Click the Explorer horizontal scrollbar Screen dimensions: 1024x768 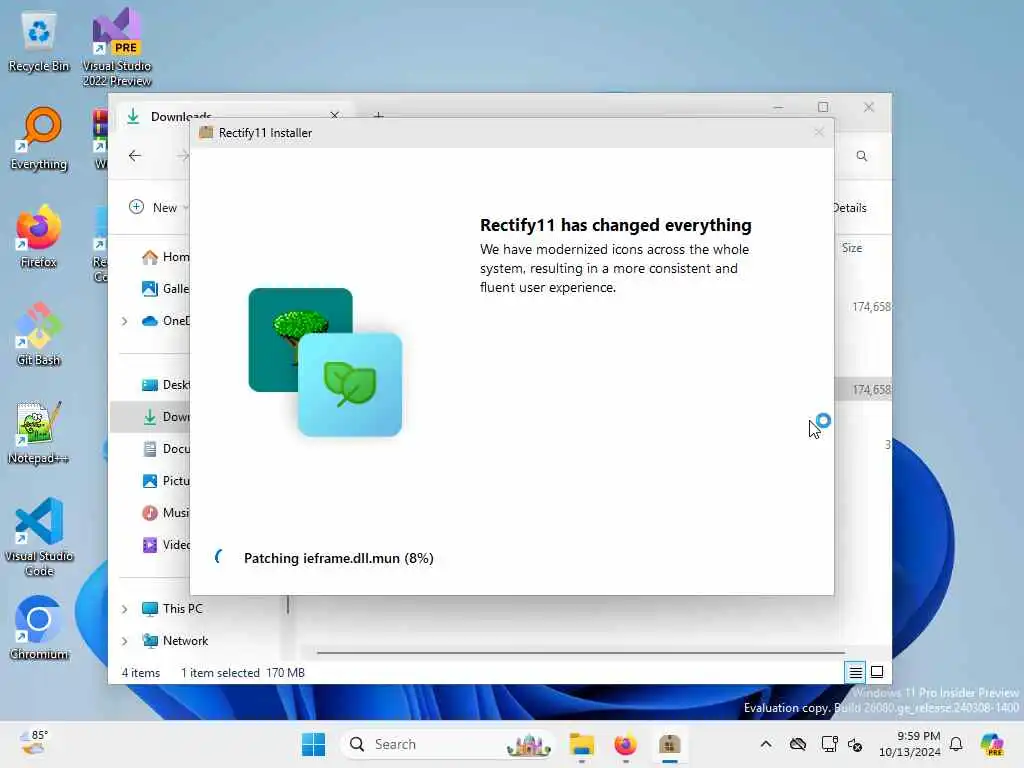click(x=581, y=652)
